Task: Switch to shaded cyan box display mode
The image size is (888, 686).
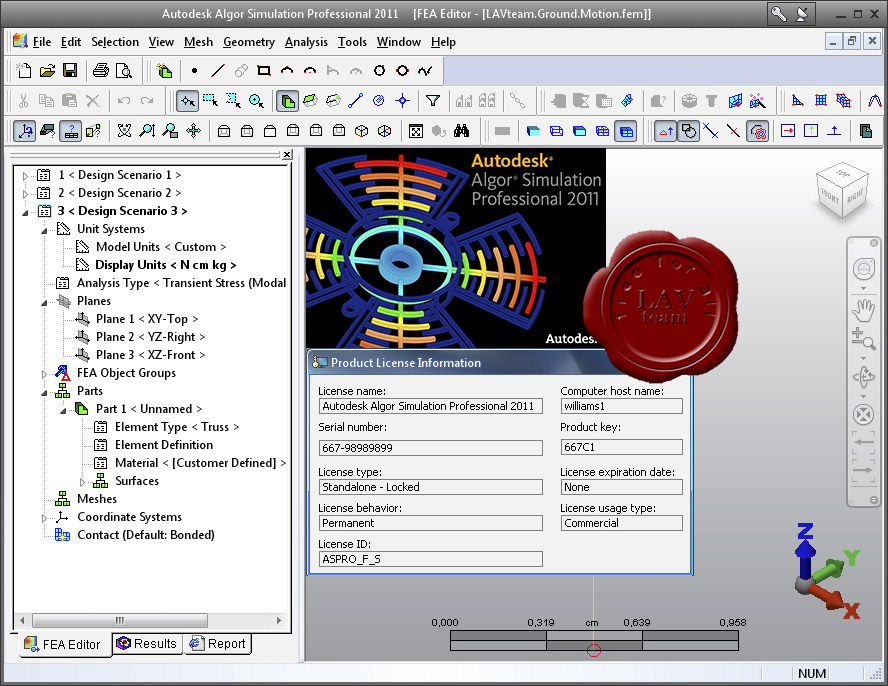Action: pos(533,131)
